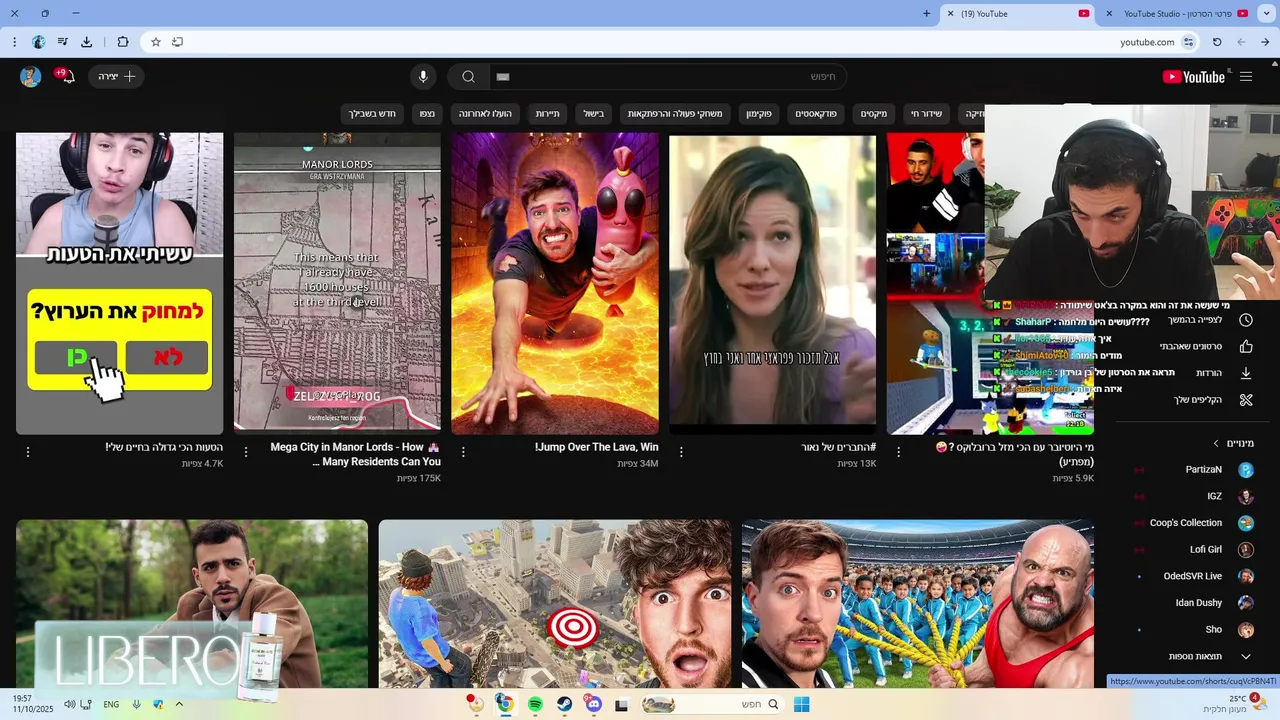Select the נצפו filter chip
This screenshot has height=720, width=1280.
pos(427,114)
